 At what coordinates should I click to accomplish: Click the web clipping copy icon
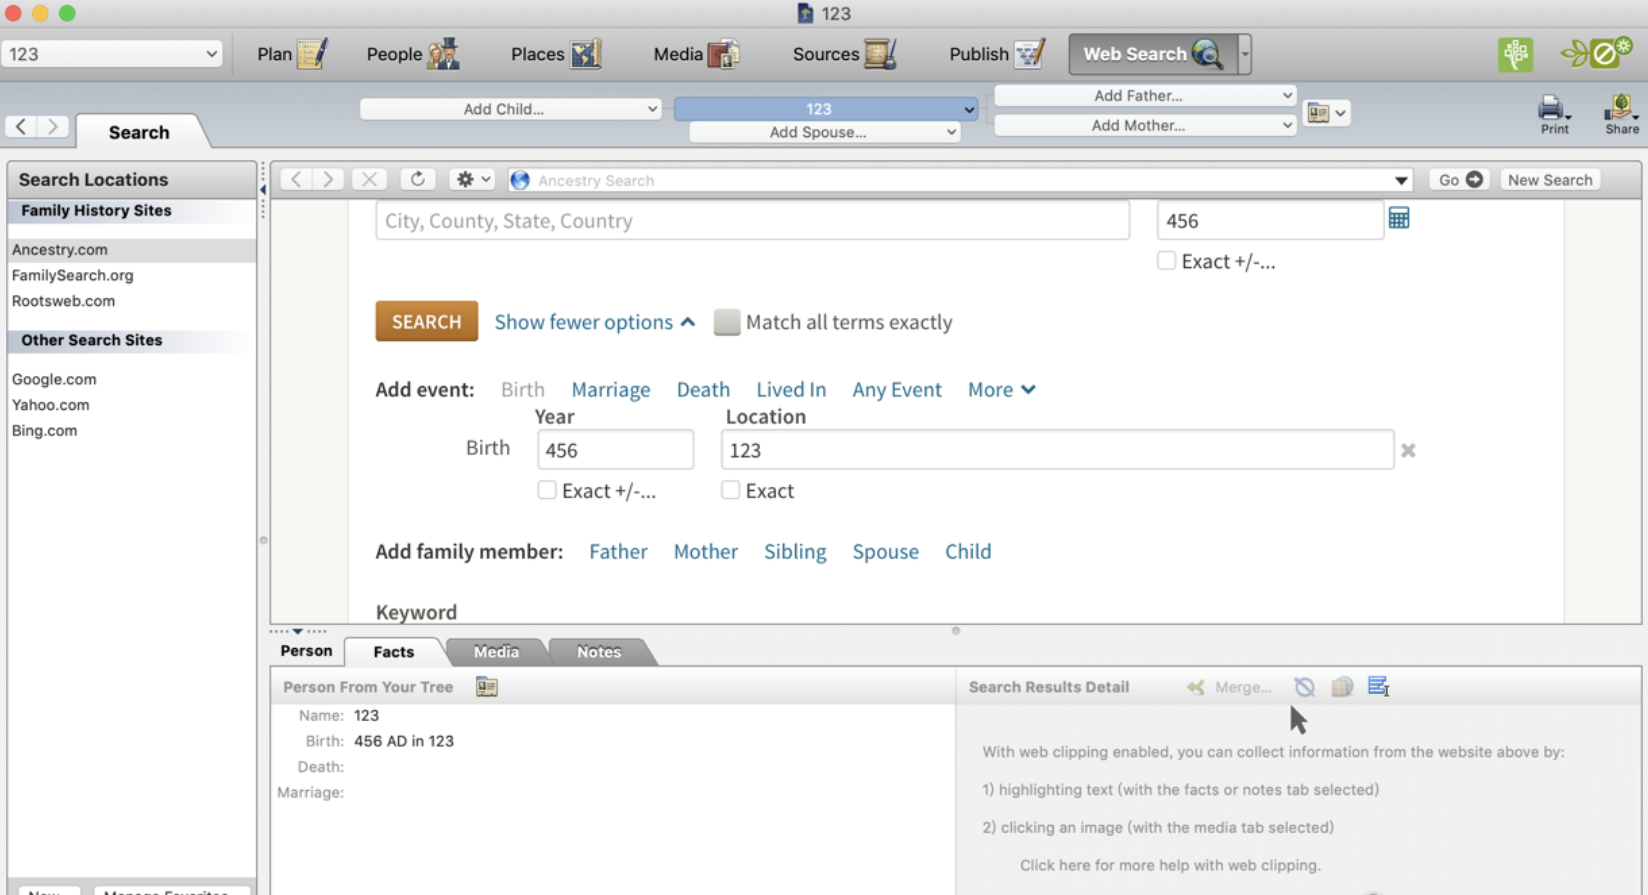1342,687
